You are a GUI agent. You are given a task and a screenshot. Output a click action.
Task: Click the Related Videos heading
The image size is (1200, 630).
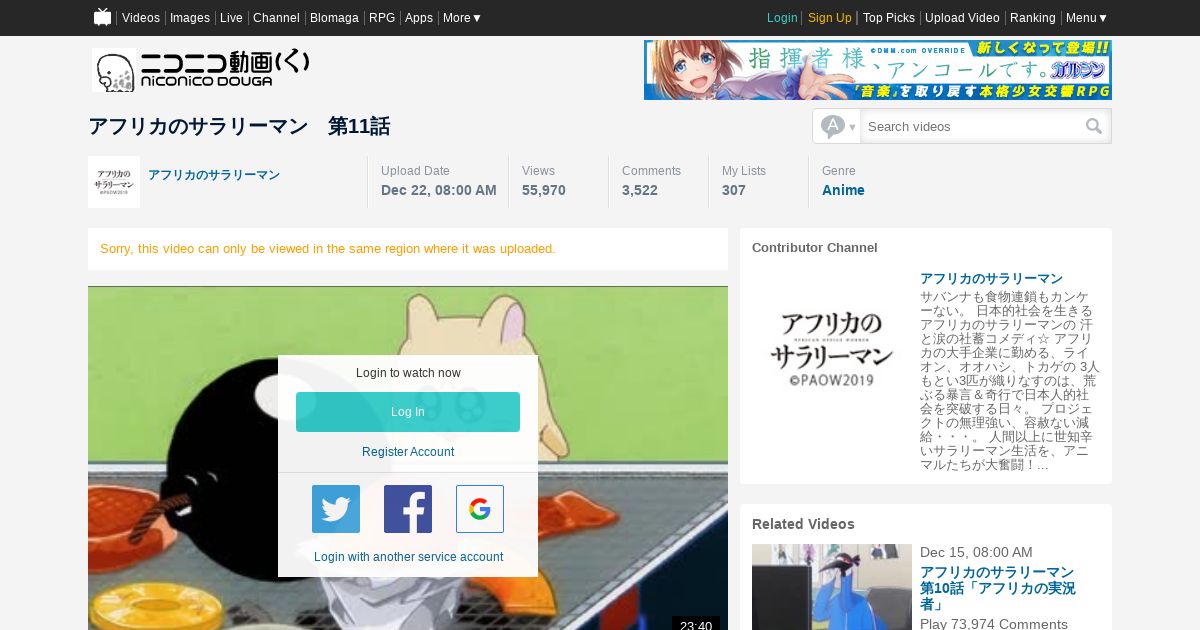(803, 524)
